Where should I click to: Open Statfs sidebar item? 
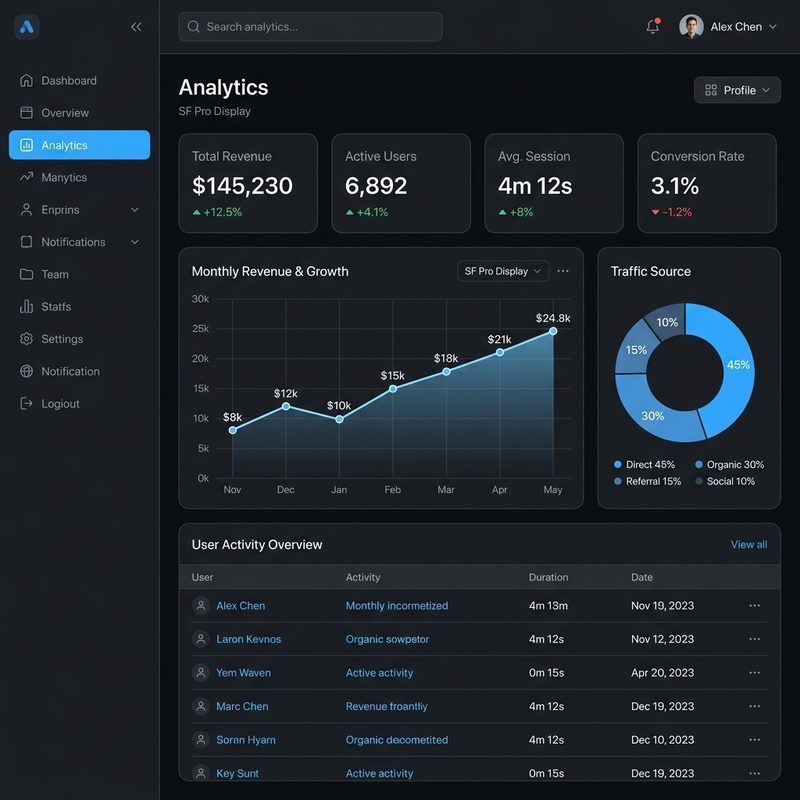coord(80,307)
